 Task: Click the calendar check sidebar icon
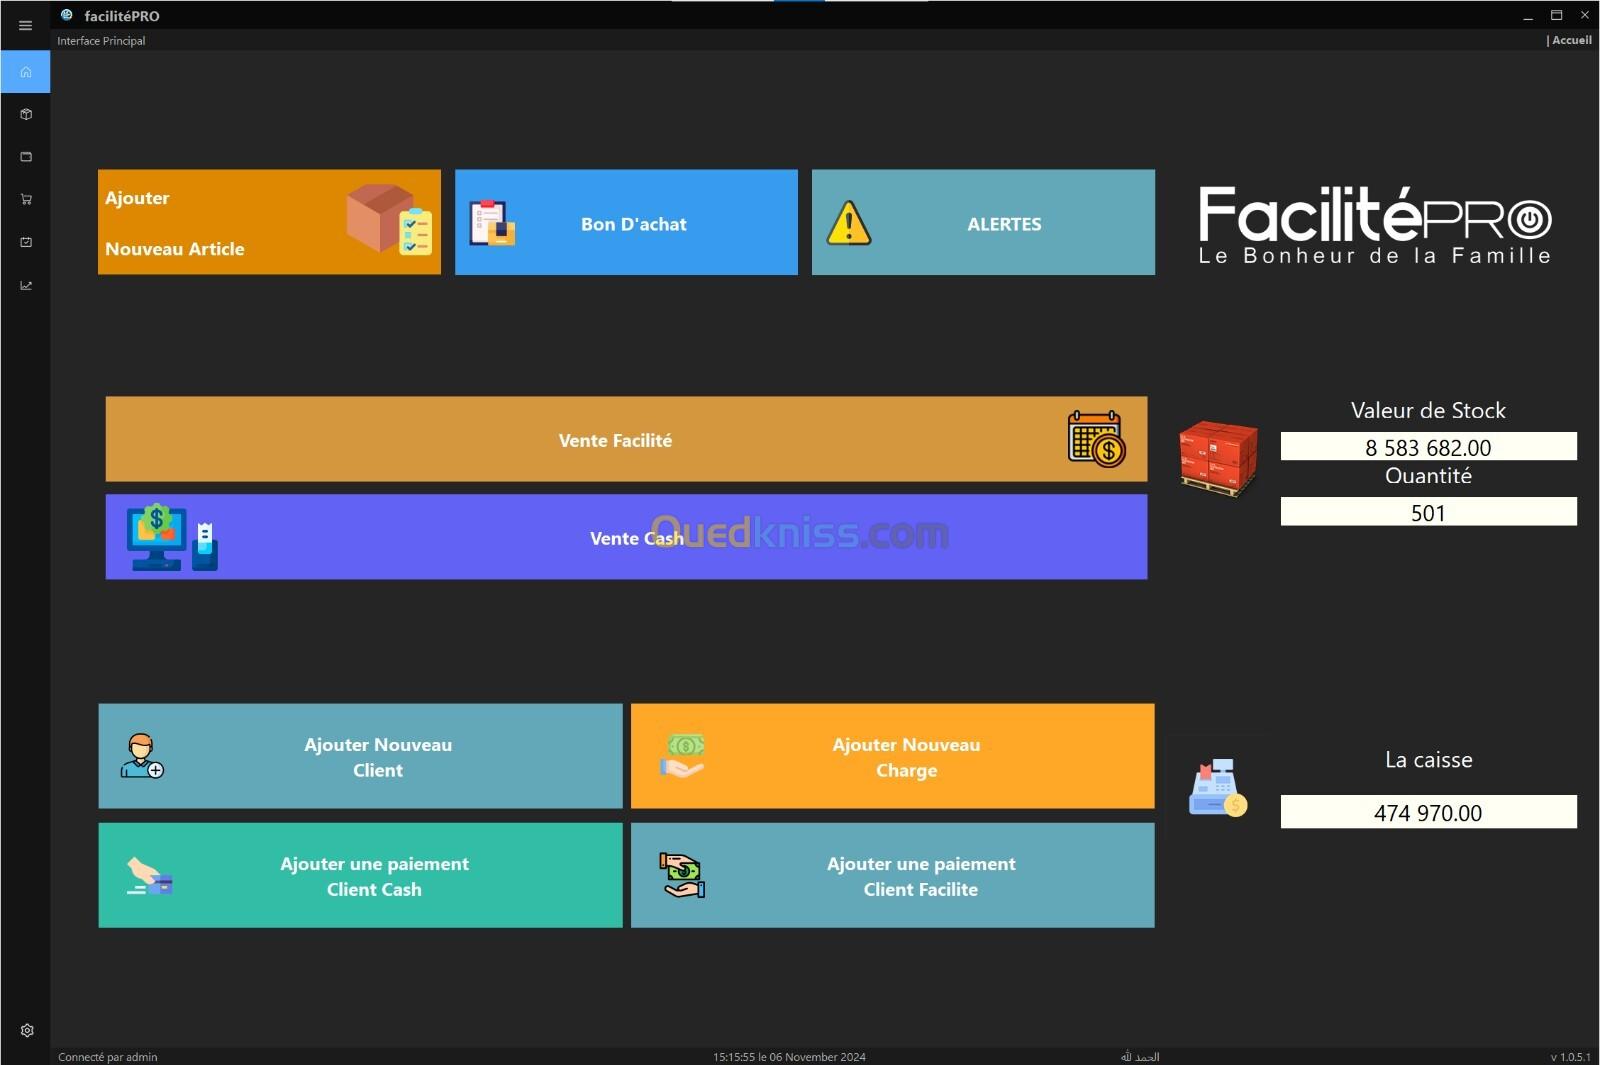pyautogui.click(x=26, y=242)
